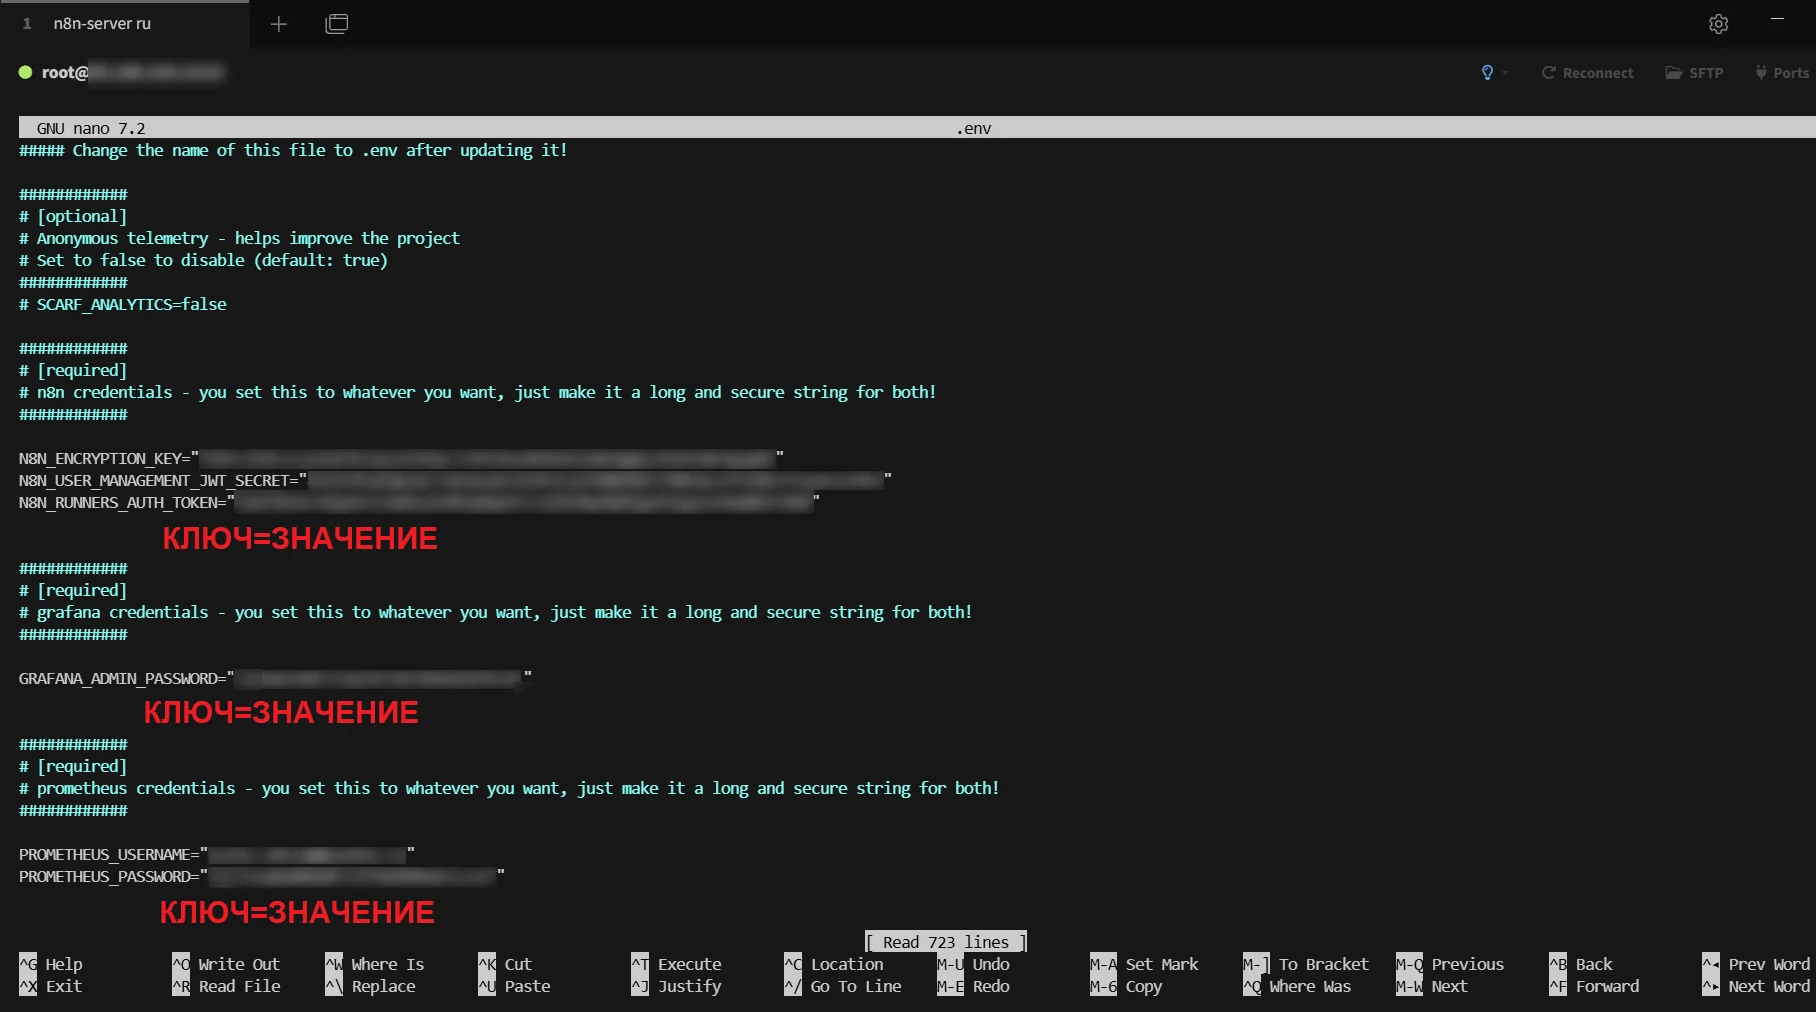Click GNU nano 7.2 header text
The image size is (1816, 1012).
pyautogui.click(x=91, y=128)
